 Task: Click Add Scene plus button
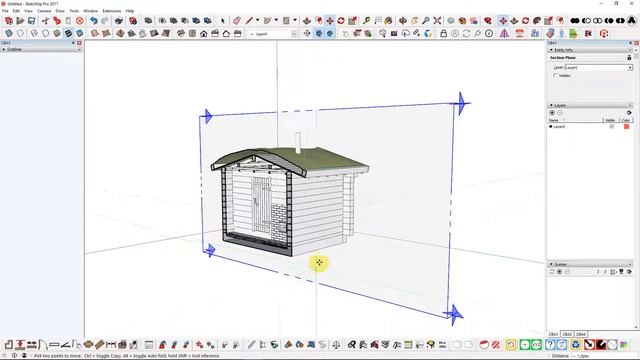[560, 271]
